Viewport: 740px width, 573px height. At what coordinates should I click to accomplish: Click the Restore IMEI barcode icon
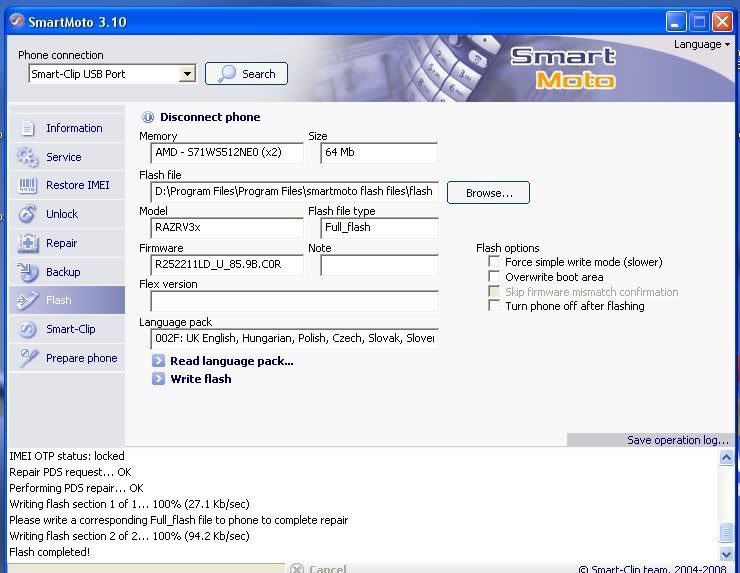[x=27, y=185]
